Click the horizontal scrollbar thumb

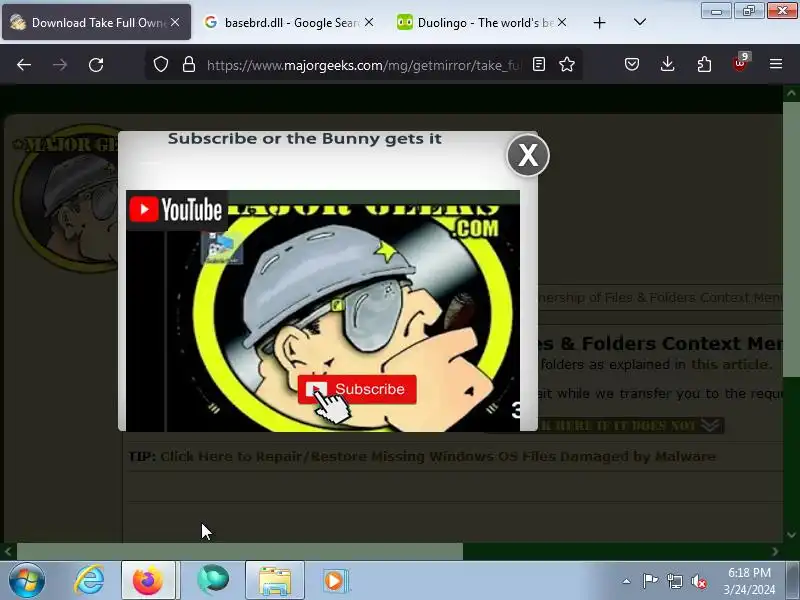[x=240, y=552]
